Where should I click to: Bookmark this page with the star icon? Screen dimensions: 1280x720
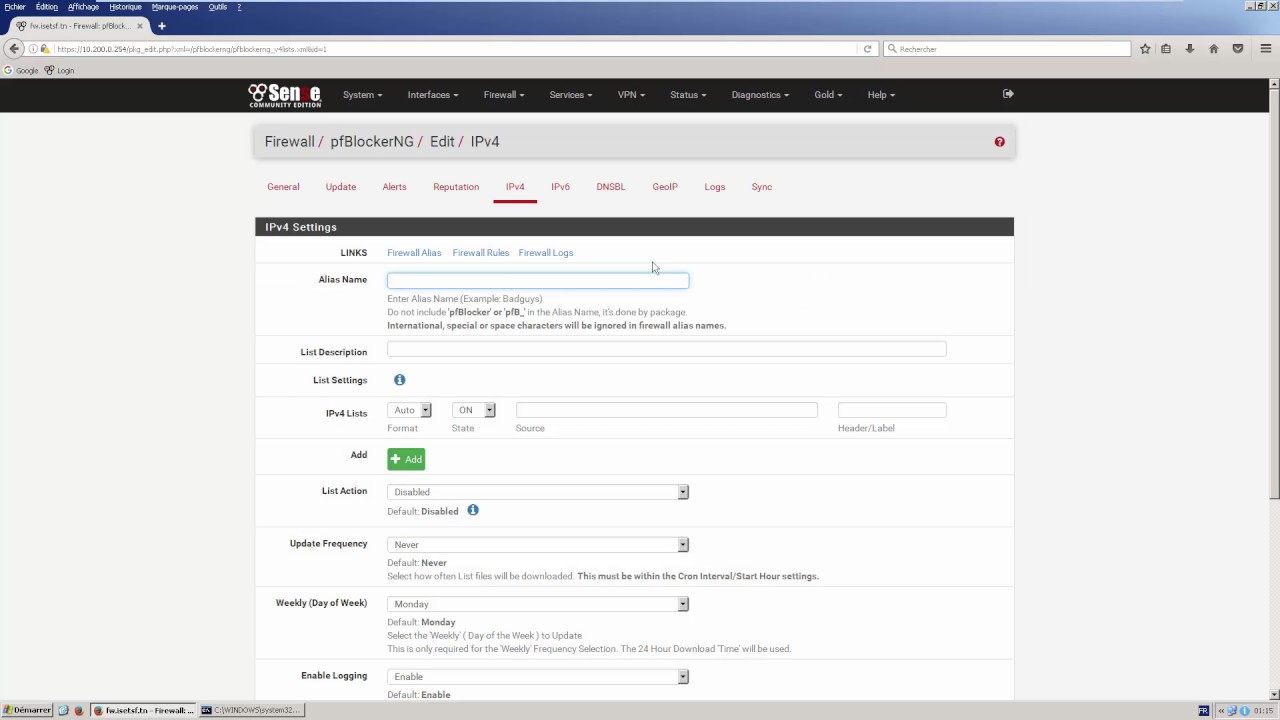1145,49
